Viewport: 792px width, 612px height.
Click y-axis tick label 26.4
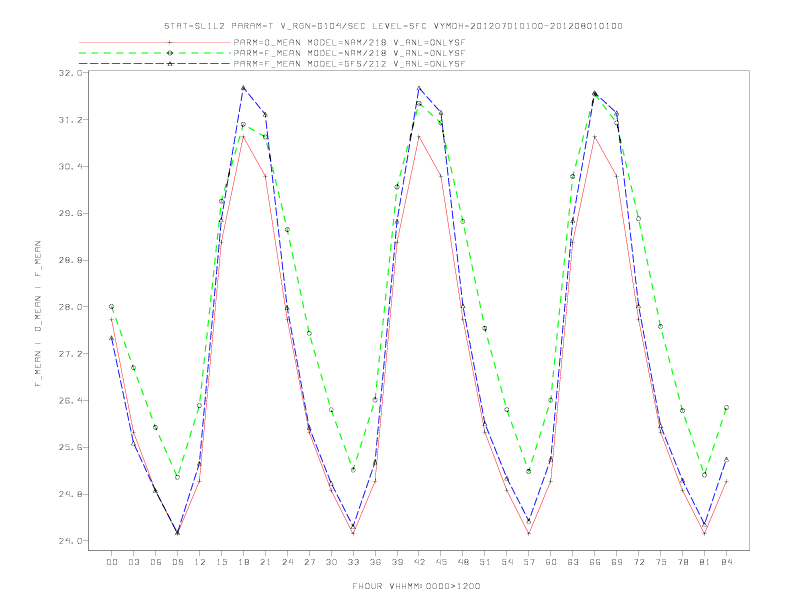point(70,400)
